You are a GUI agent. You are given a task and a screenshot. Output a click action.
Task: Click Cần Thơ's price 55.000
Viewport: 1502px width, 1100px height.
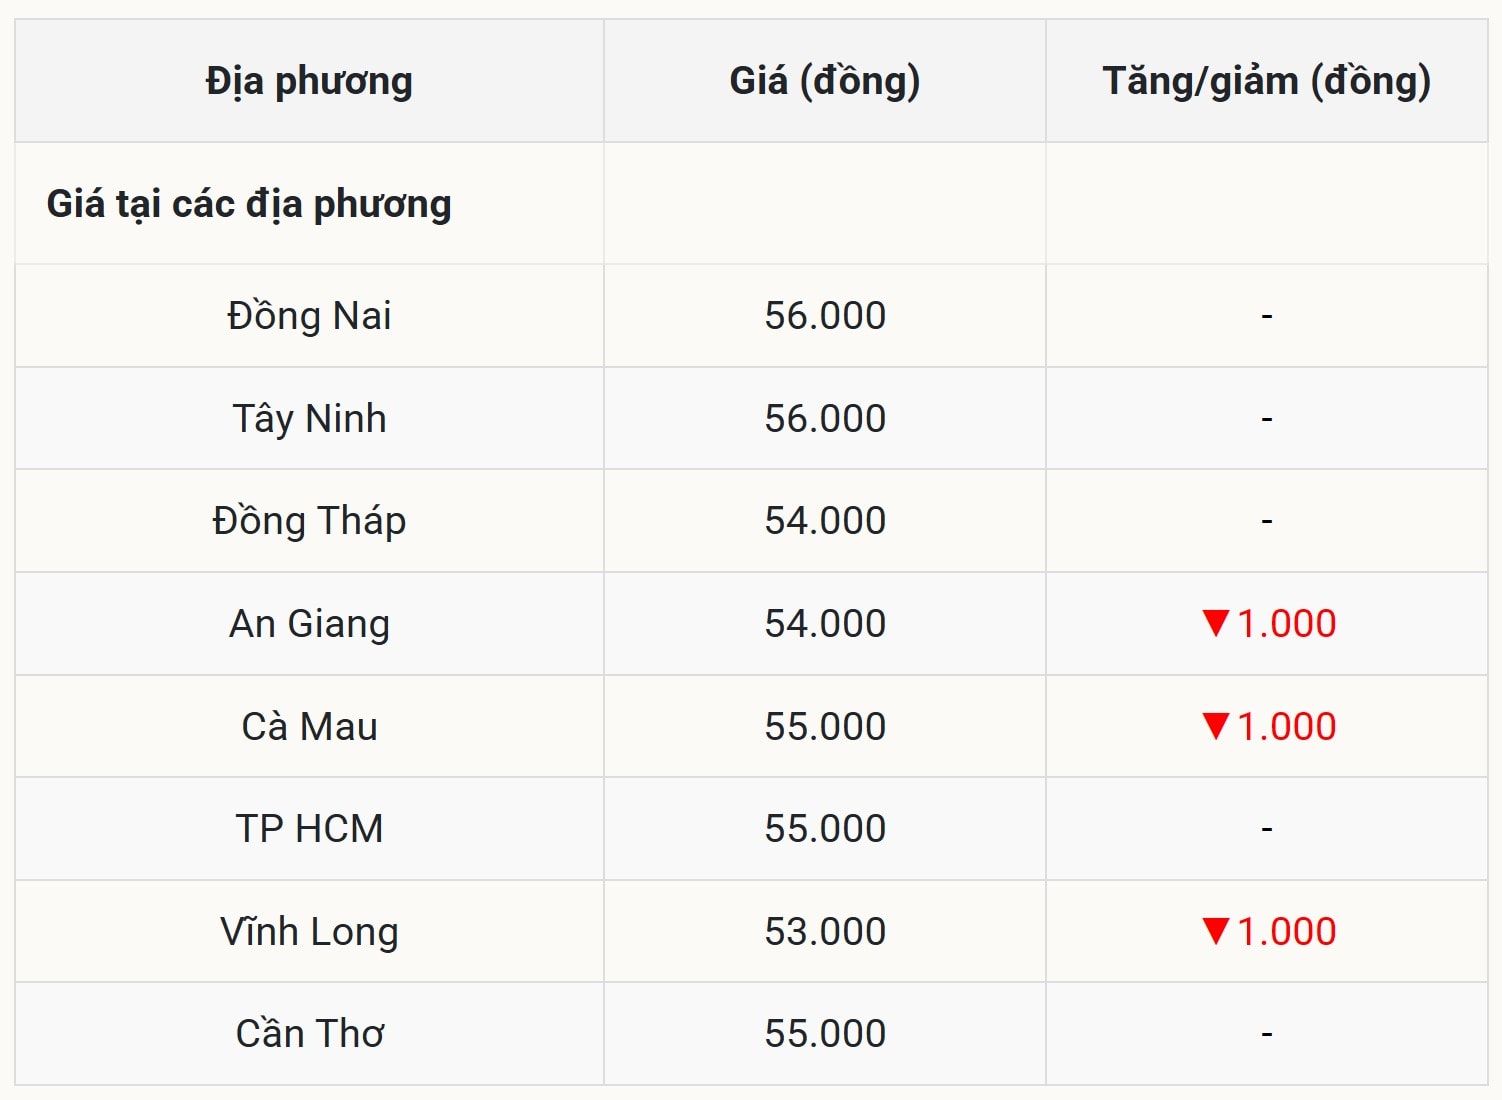[x=825, y=1034]
